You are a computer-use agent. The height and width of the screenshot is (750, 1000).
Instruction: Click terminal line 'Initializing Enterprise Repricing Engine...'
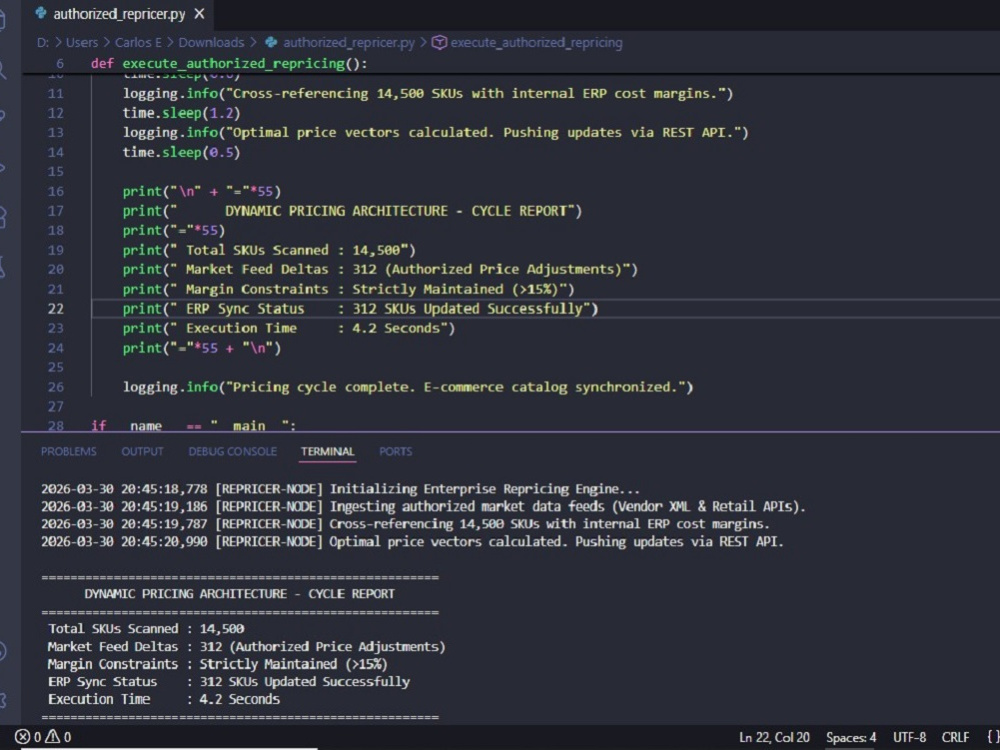coord(484,489)
